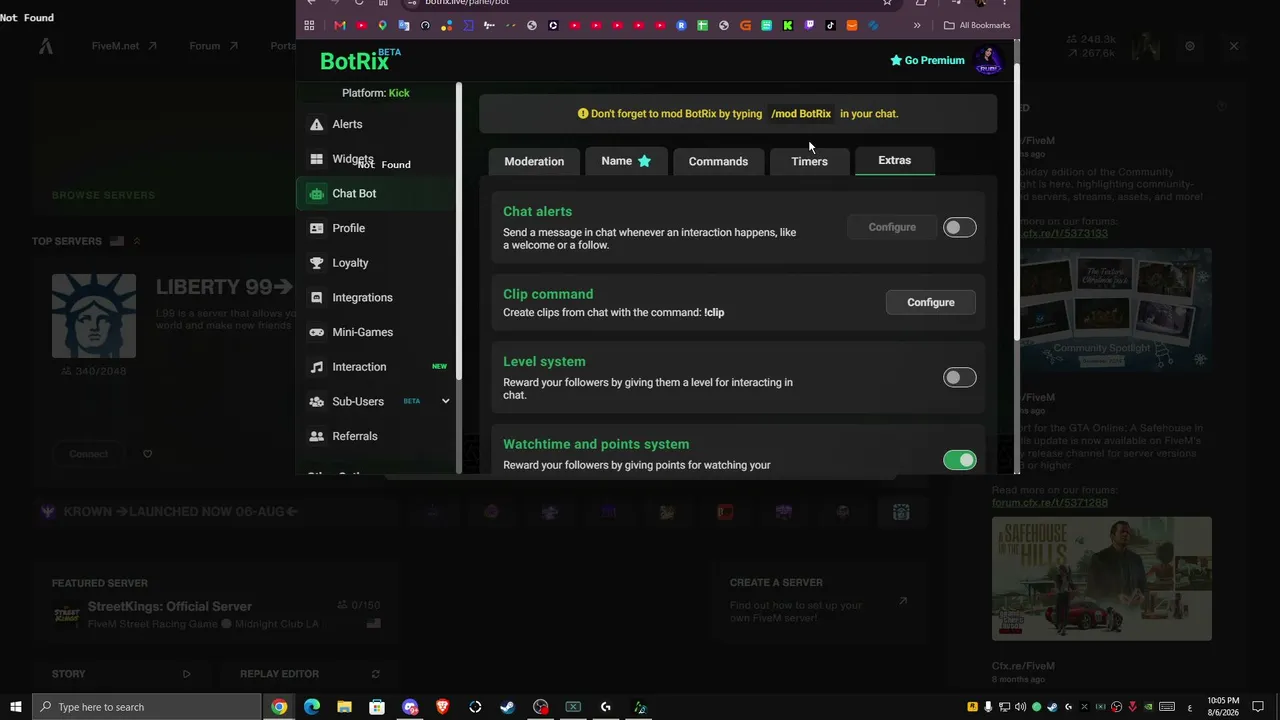Open Microsoft Store from the taskbar
1280x720 pixels.
(377, 707)
